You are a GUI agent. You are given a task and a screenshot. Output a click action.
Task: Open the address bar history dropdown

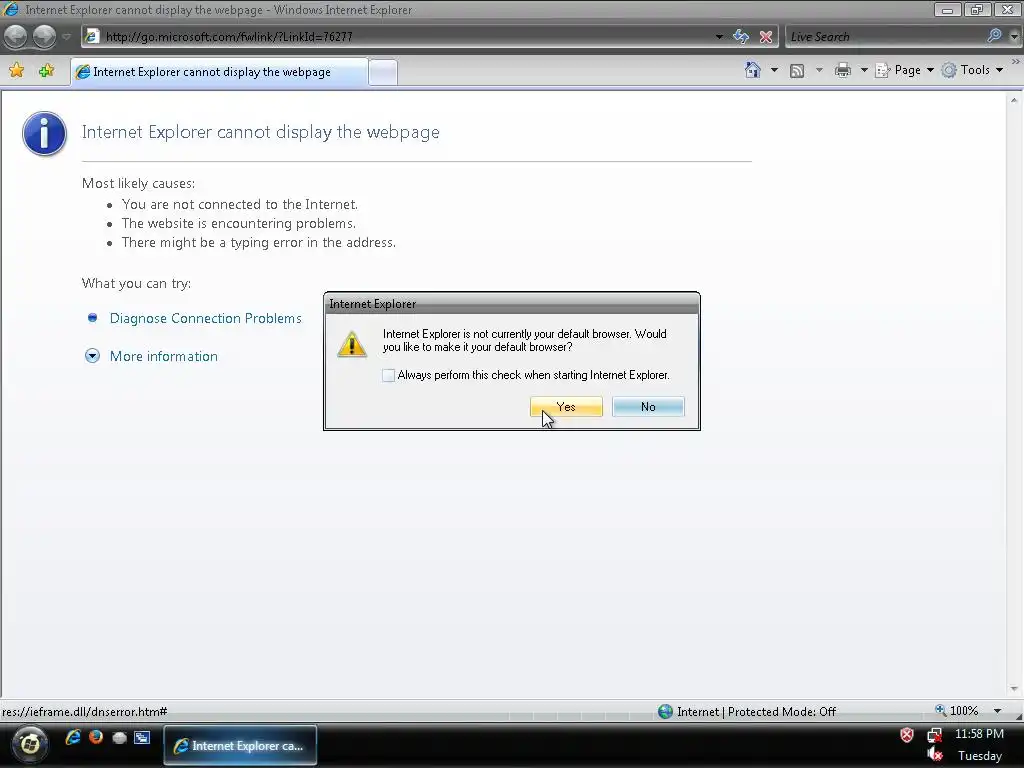pyautogui.click(x=718, y=37)
